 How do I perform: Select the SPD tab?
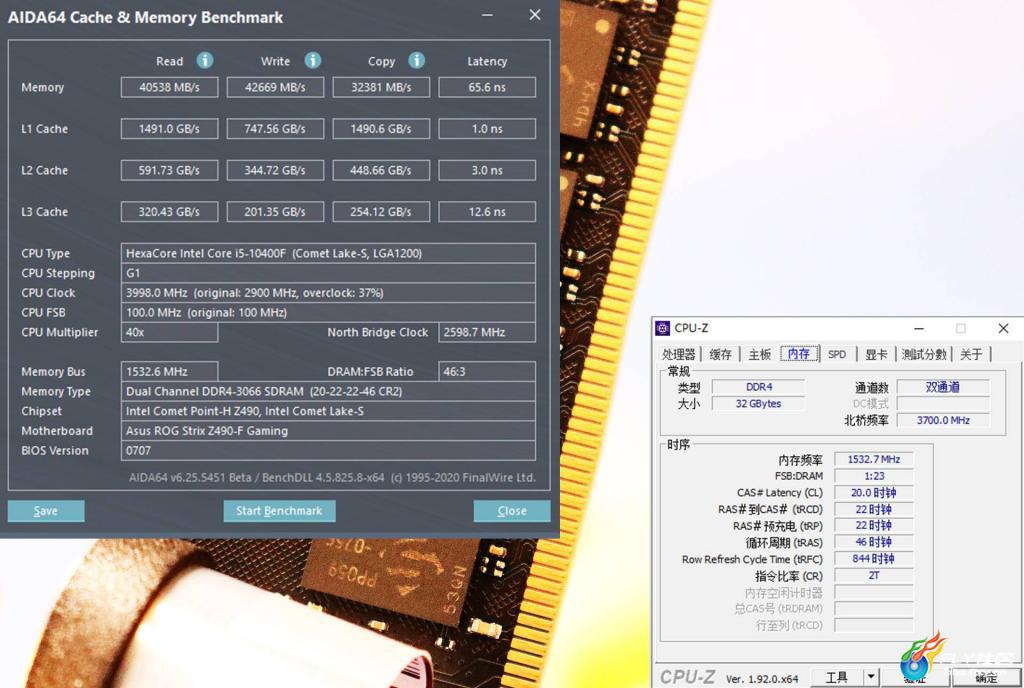pyautogui.click(x=837, y=354)
